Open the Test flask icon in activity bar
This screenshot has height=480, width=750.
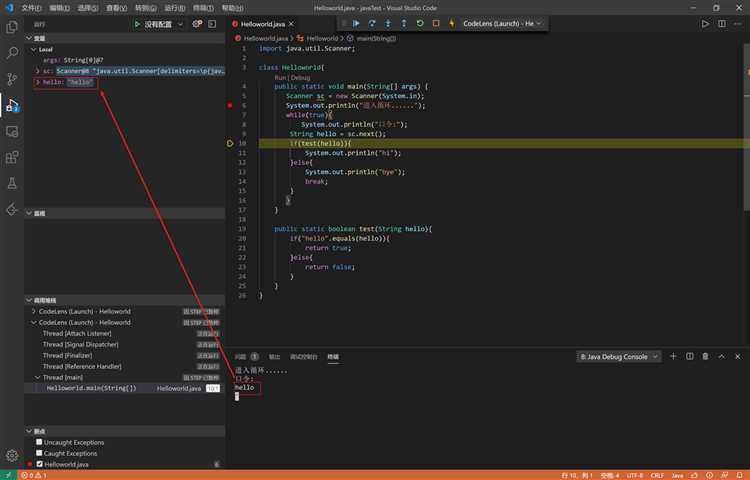(x=12, y=183)
